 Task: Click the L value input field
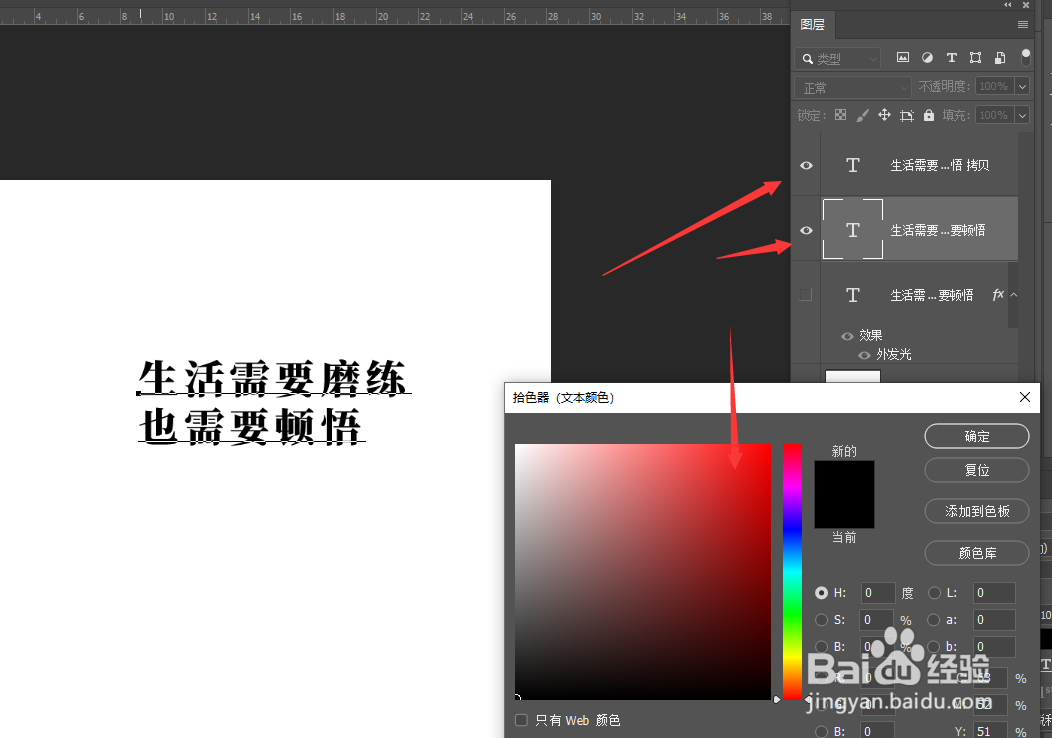(x=994, y=593)
